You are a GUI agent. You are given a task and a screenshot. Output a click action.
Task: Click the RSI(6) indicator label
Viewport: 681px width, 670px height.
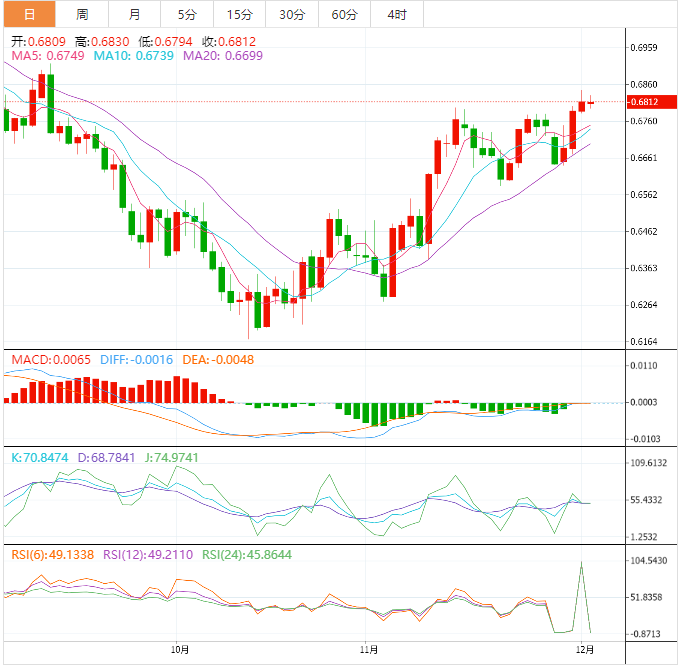(x=53, y=554)
